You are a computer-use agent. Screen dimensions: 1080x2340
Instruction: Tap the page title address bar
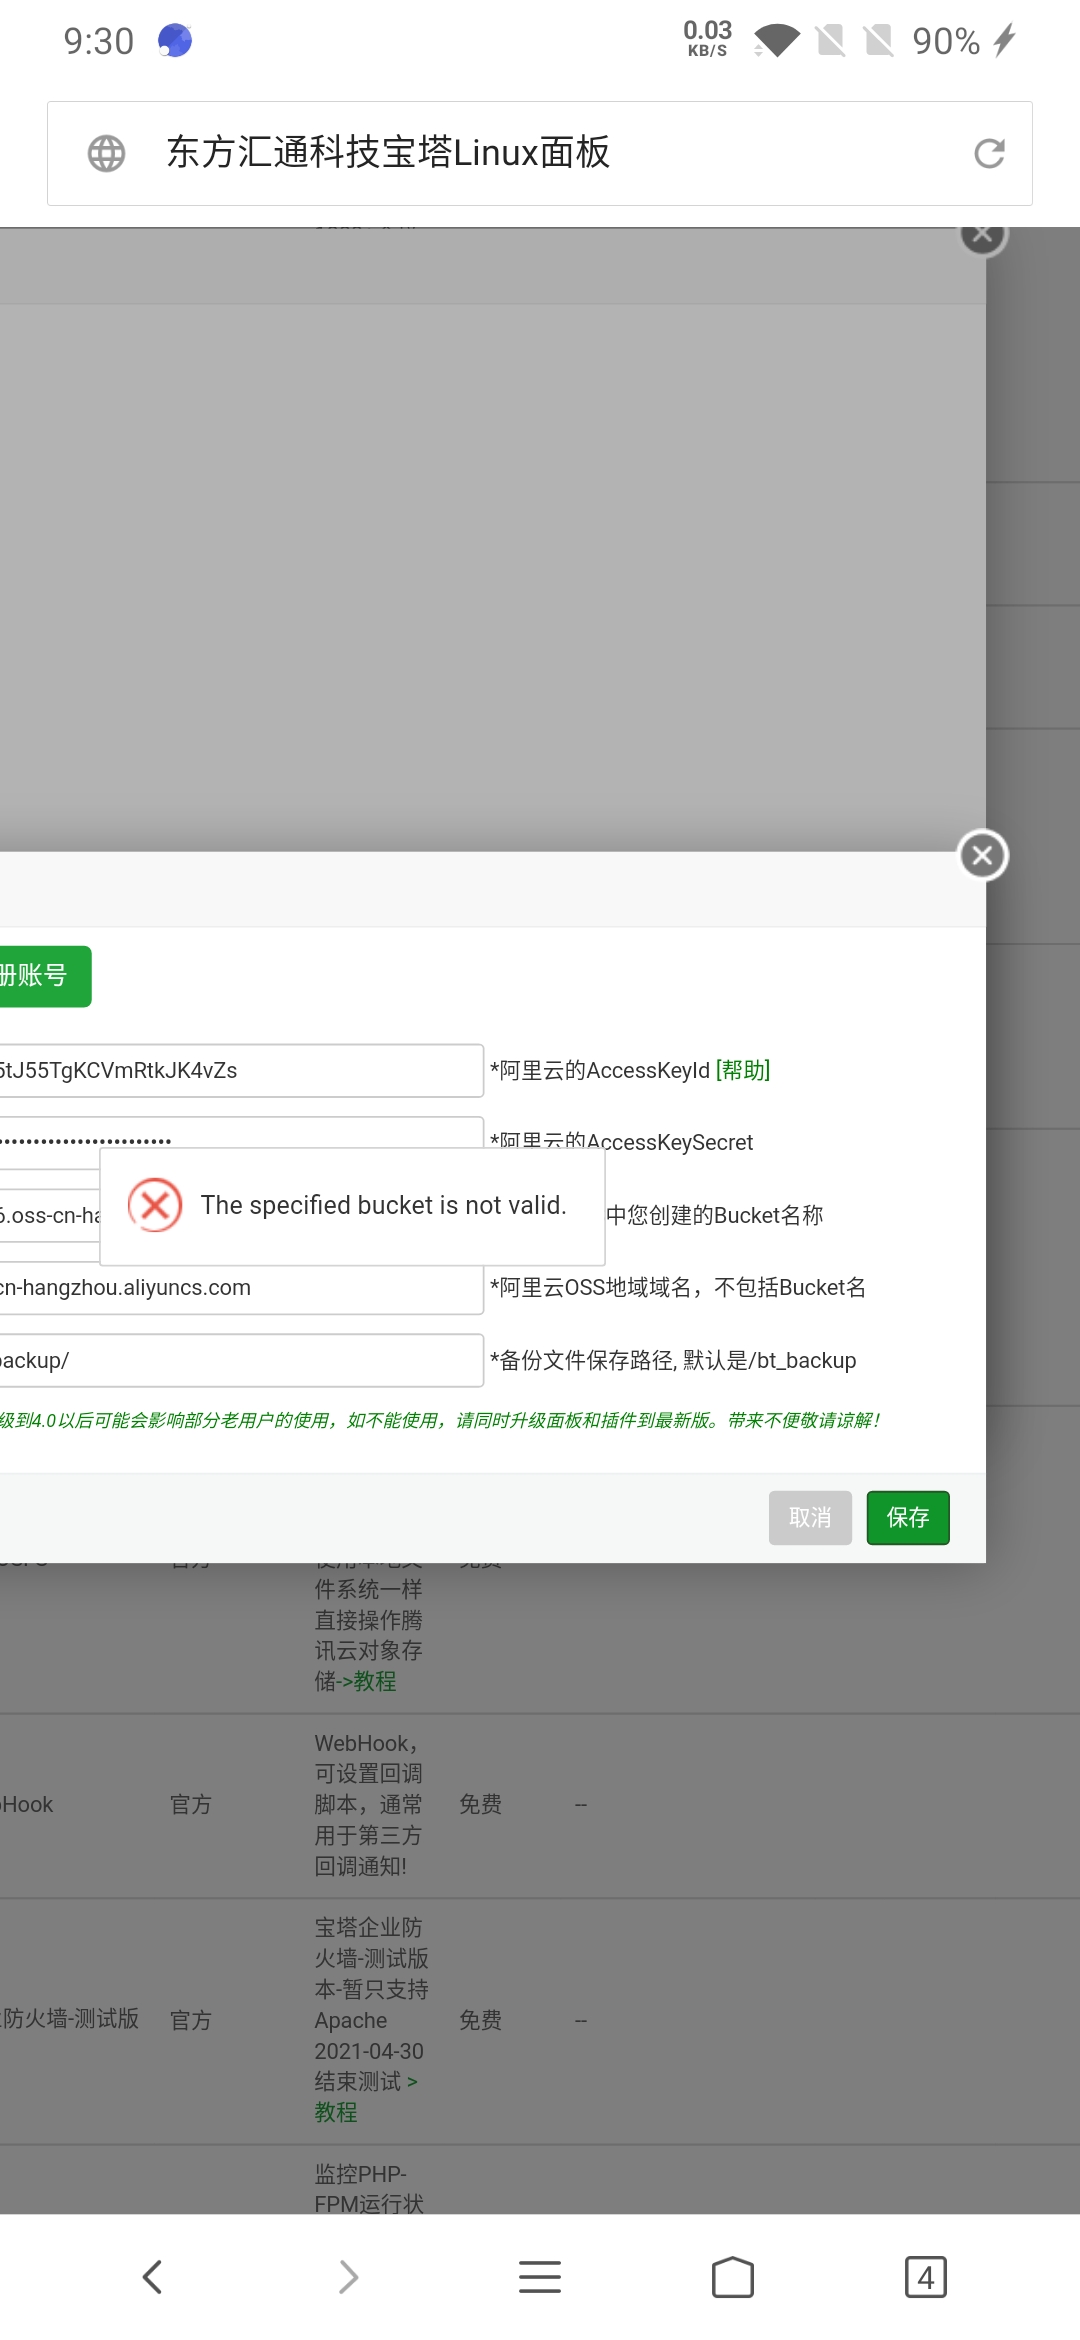coord(540,153)
